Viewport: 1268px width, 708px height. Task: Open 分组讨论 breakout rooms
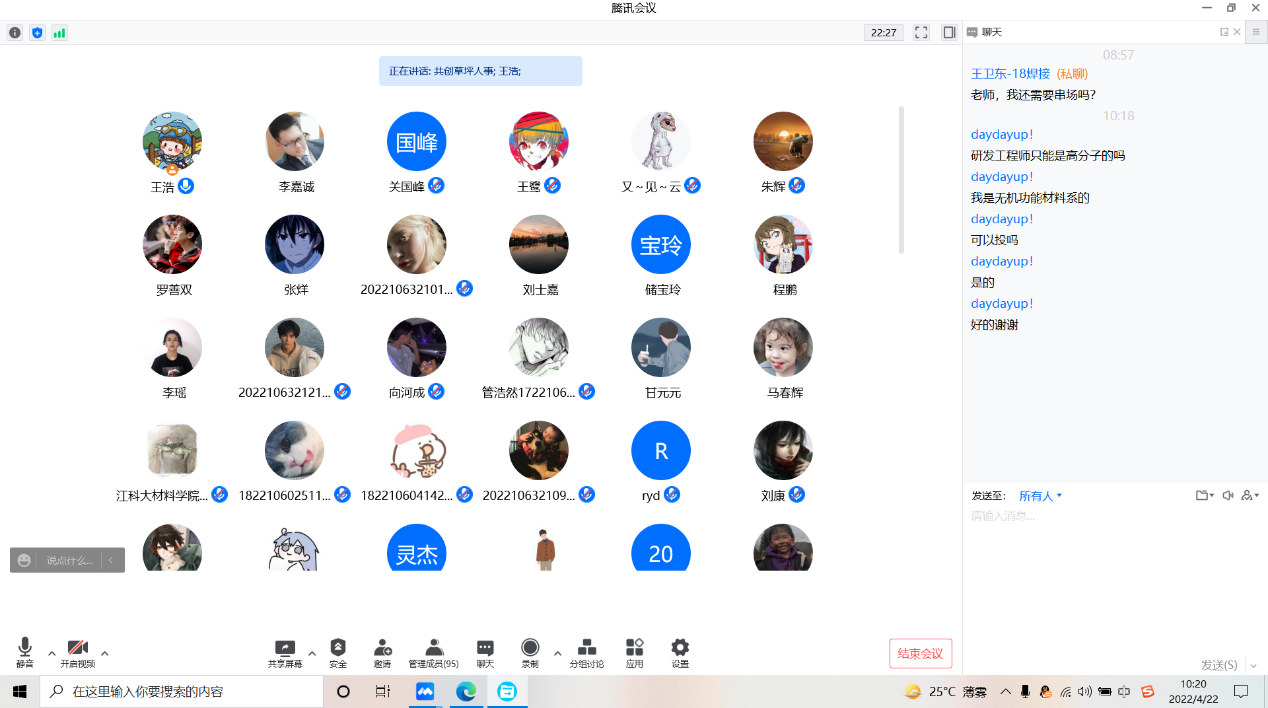point(587,652)
